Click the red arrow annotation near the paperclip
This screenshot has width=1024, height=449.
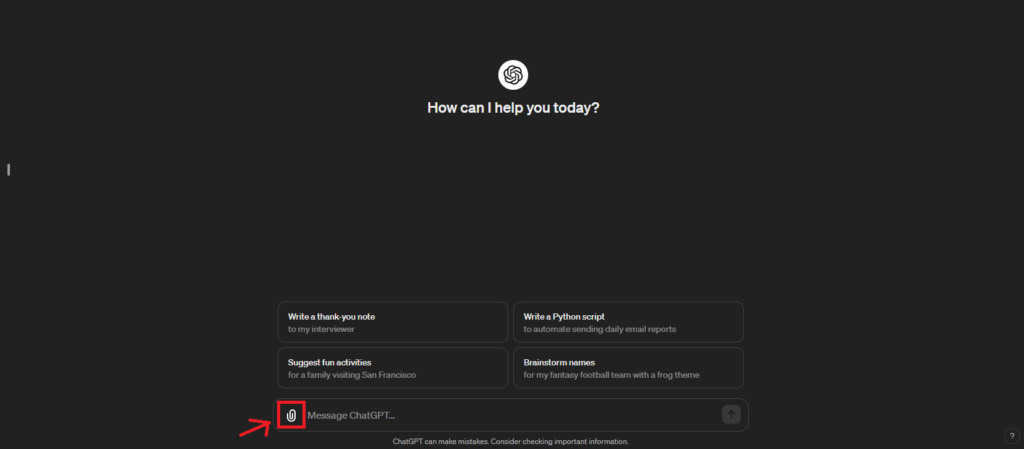(x=254, y=429)
